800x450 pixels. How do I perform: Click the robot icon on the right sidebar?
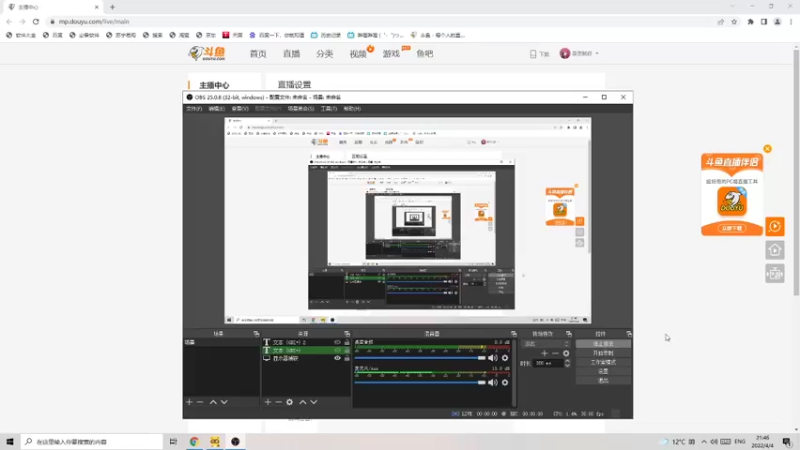click(774, 274)
